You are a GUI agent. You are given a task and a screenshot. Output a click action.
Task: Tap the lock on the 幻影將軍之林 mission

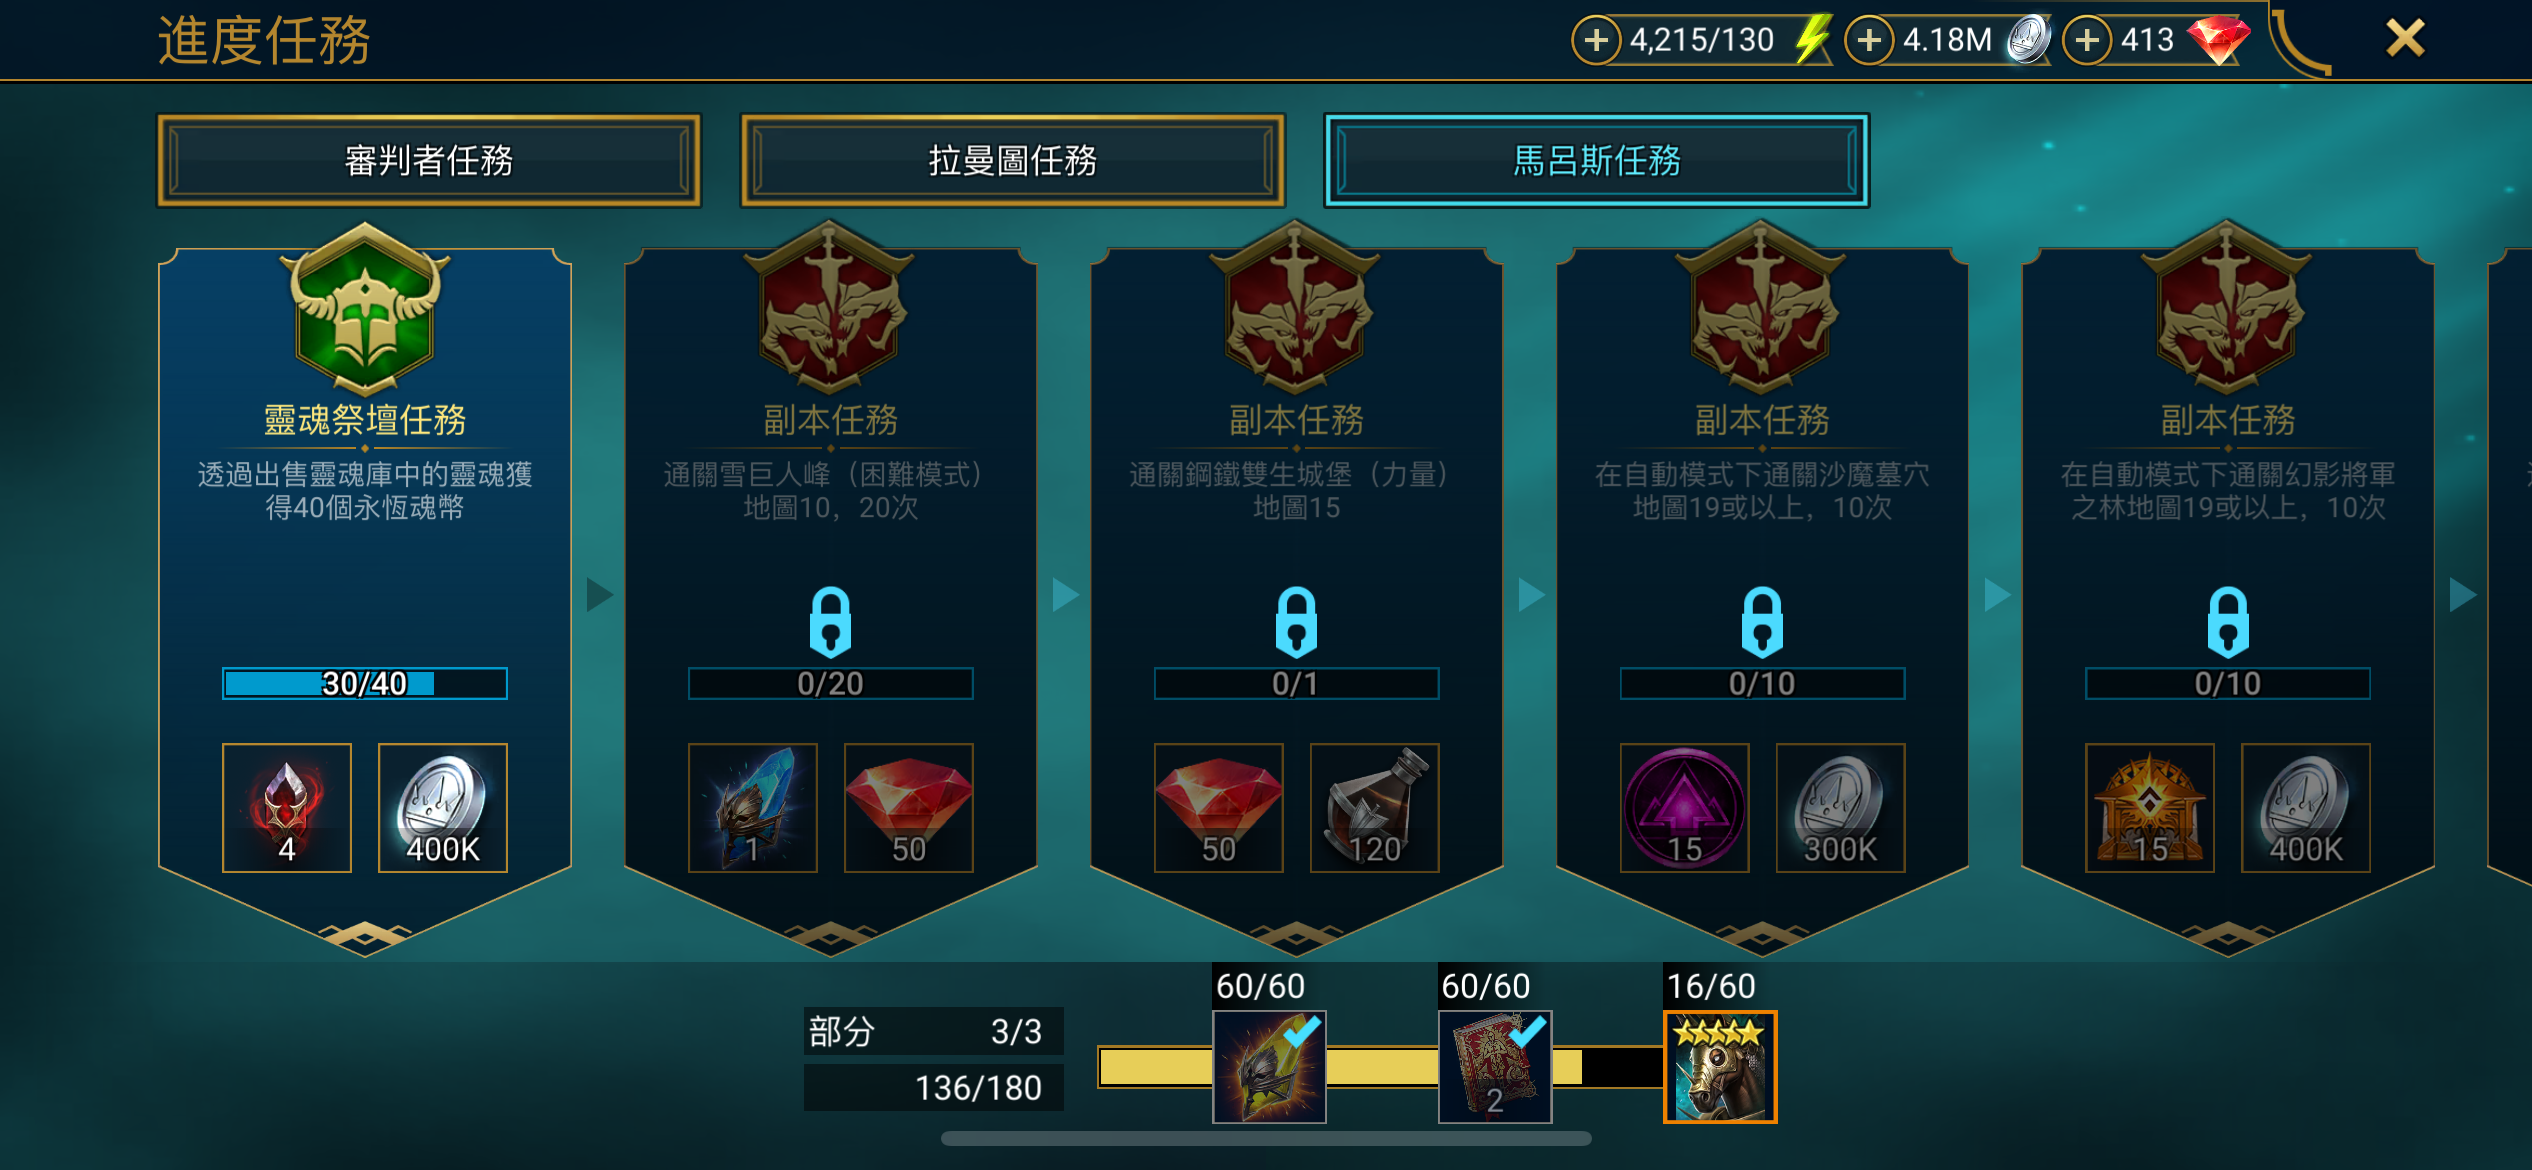point(2228,621)
